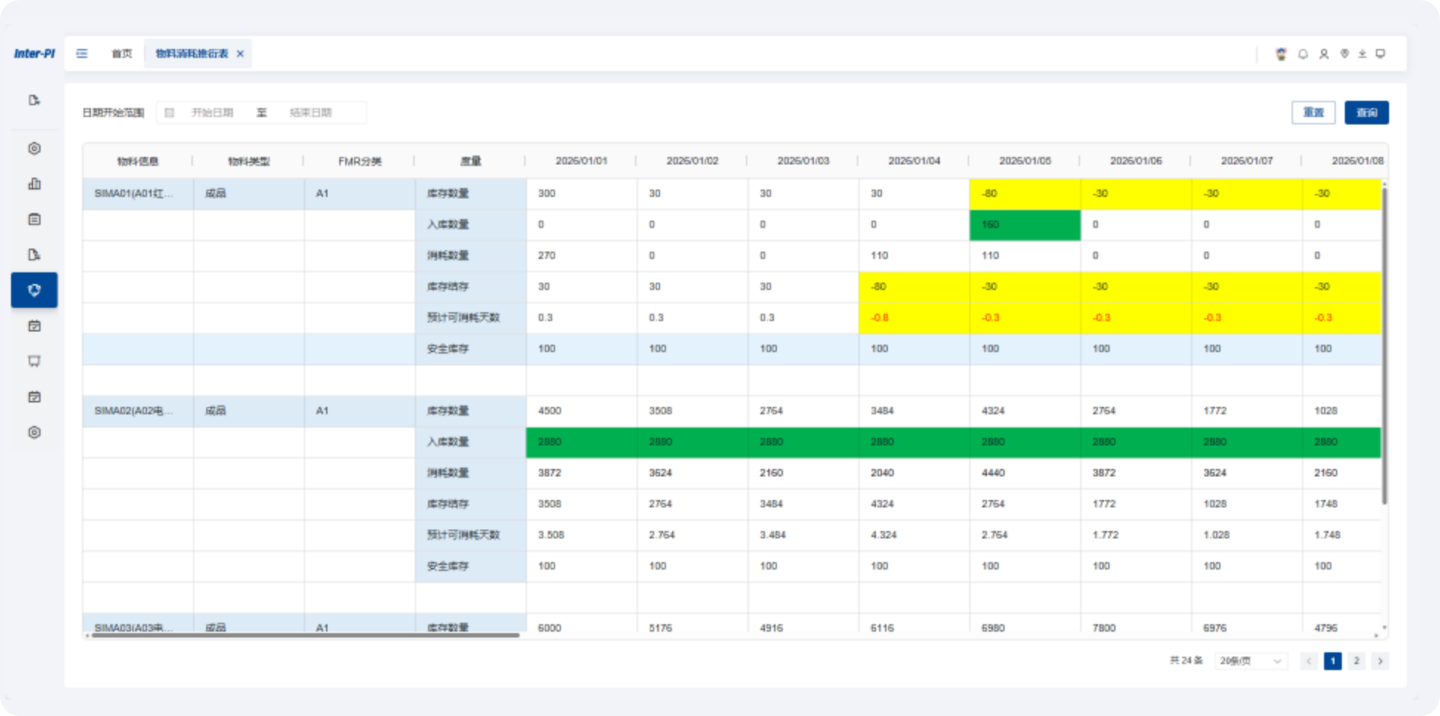
Task: Click the horizontal scrollbar beneath the table
Action: (306, 635)
